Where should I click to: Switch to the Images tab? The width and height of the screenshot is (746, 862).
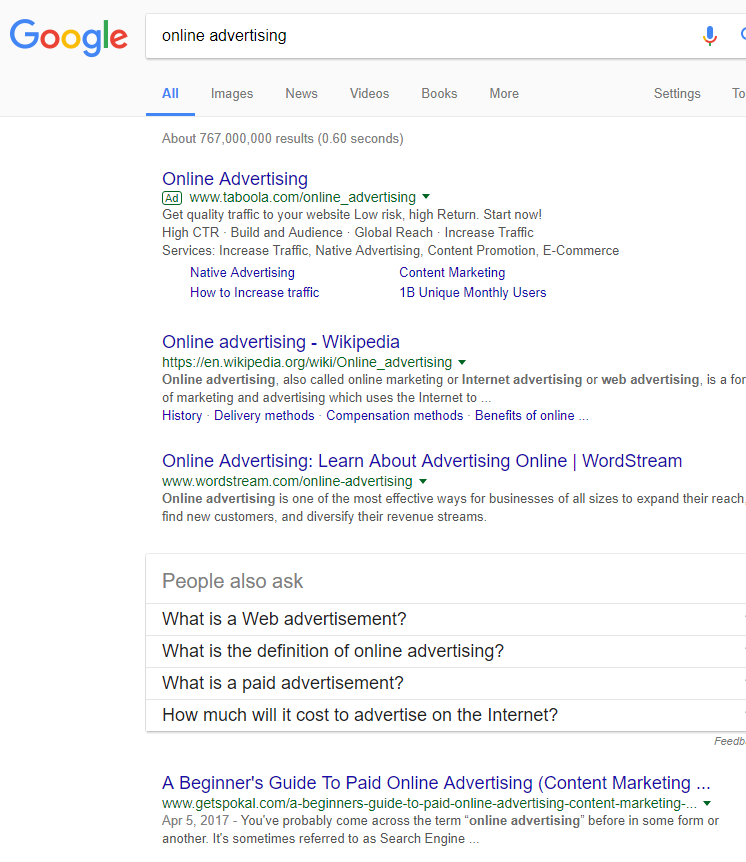pos(232,93)
